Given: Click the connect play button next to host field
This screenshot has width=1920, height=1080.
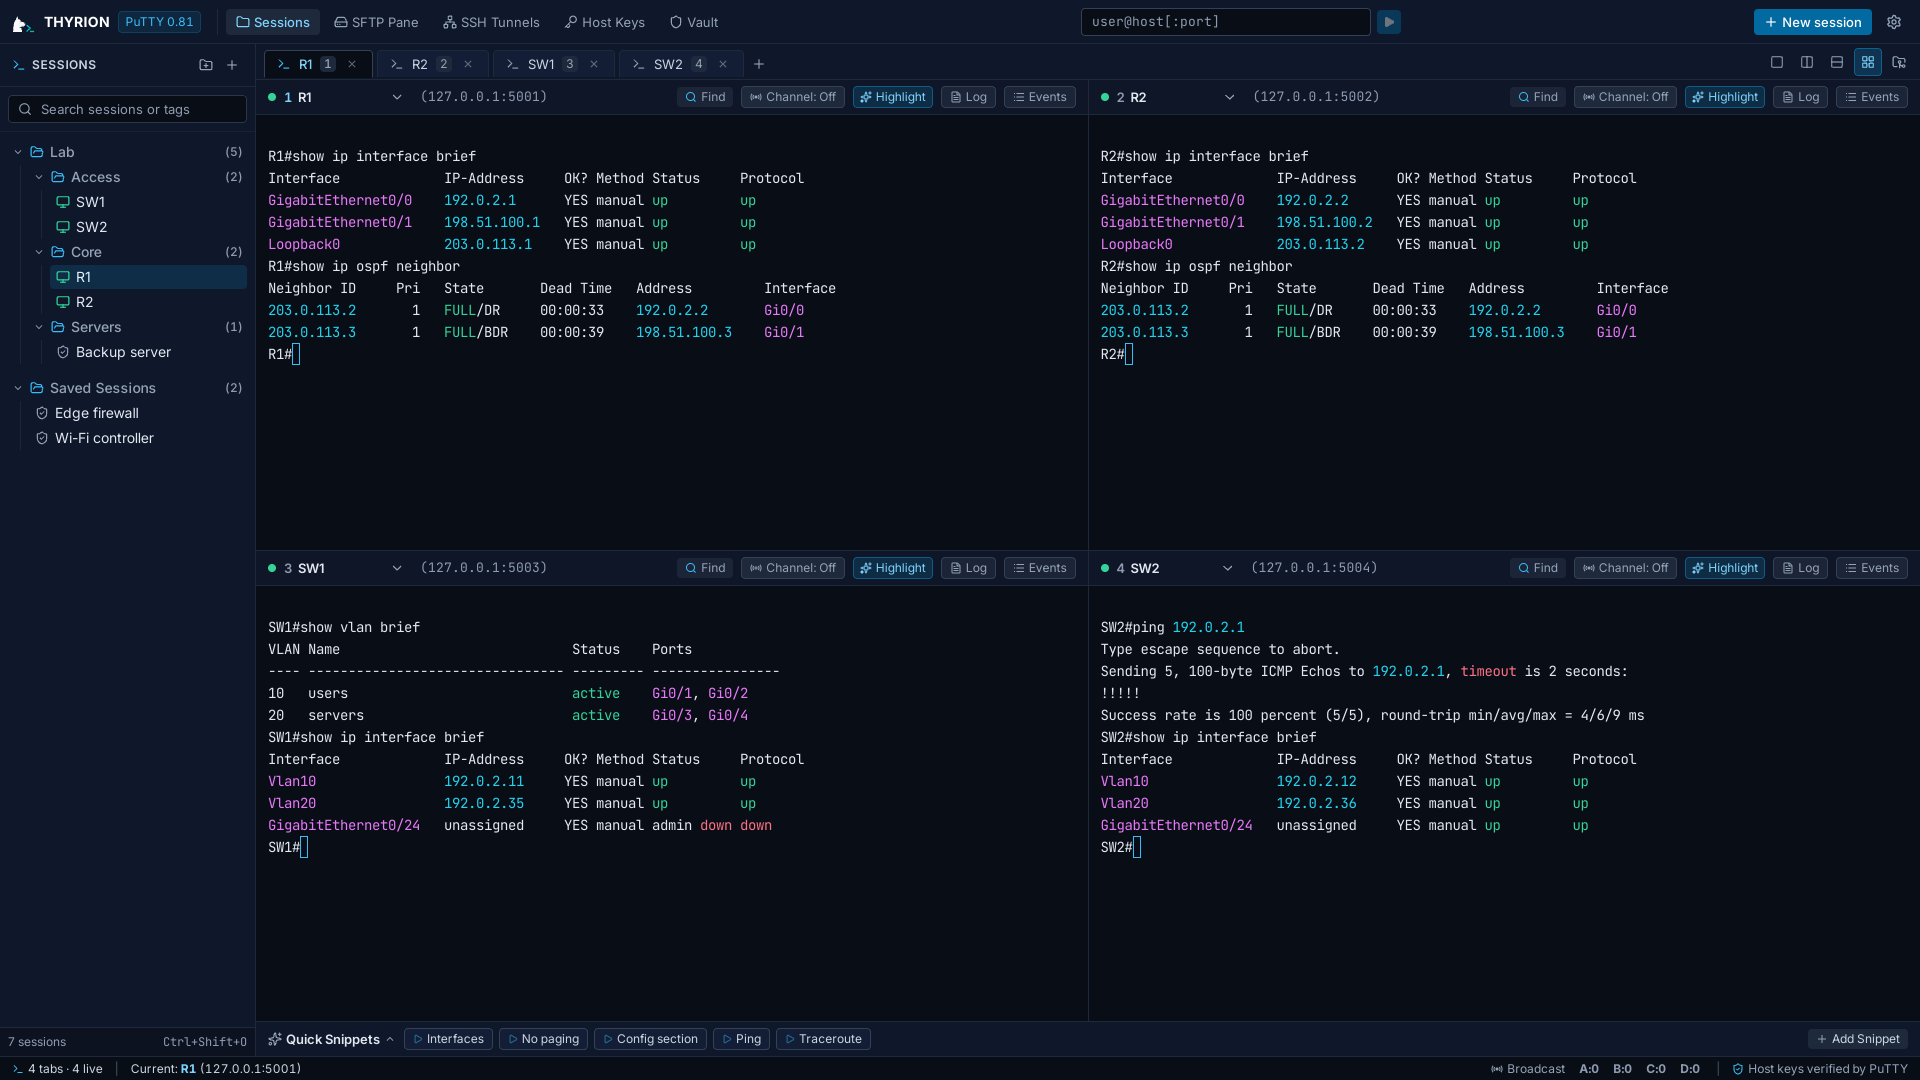Looking at the screenshot, I should pyautogui.click(x=1389, y=22).
